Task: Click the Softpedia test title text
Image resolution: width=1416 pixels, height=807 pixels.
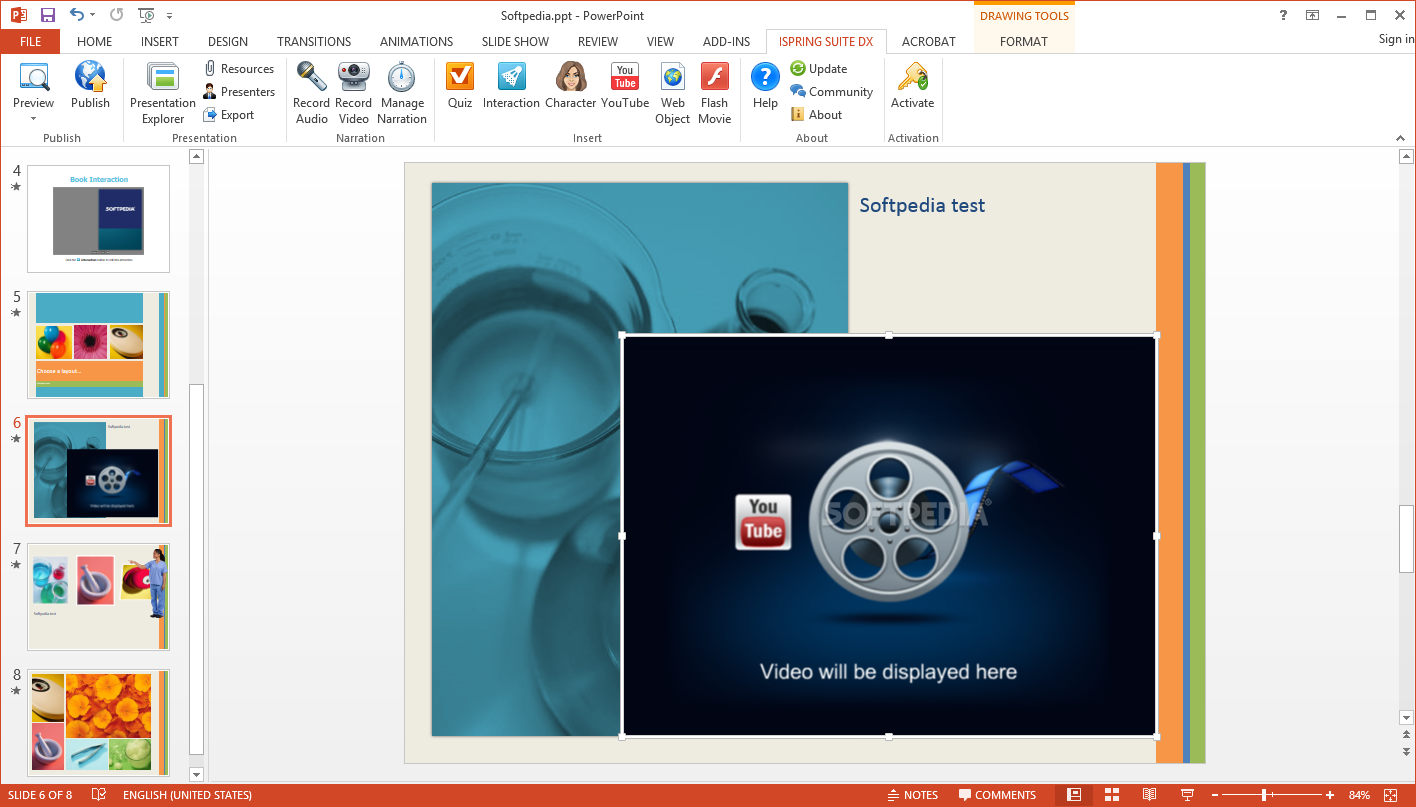Action: click(x=922, y=205)
